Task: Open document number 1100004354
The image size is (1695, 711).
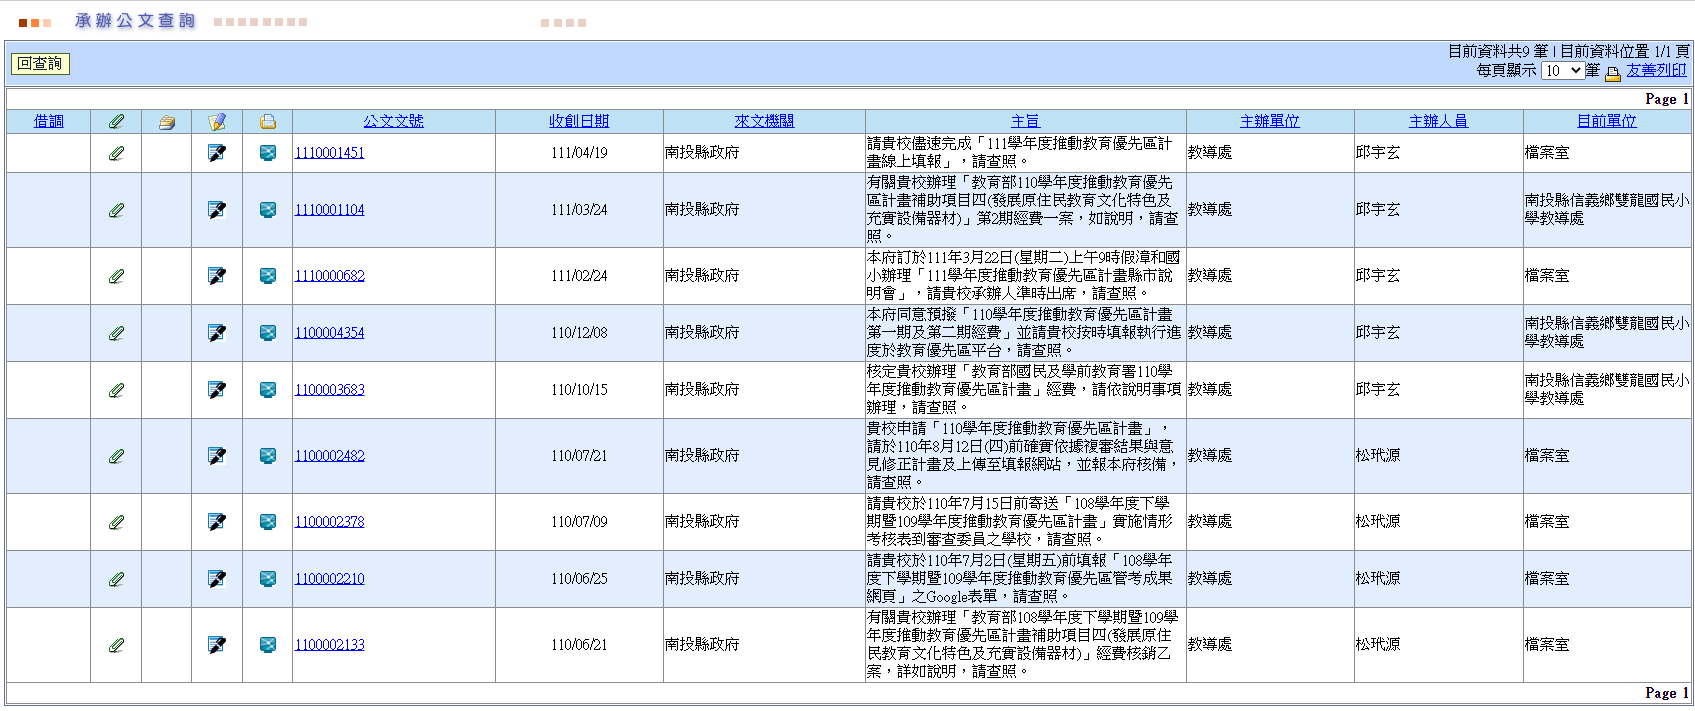Action: click(329, 333)
